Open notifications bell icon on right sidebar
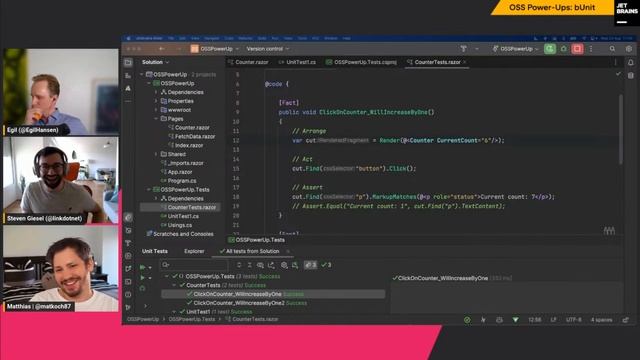 [631, 62]
